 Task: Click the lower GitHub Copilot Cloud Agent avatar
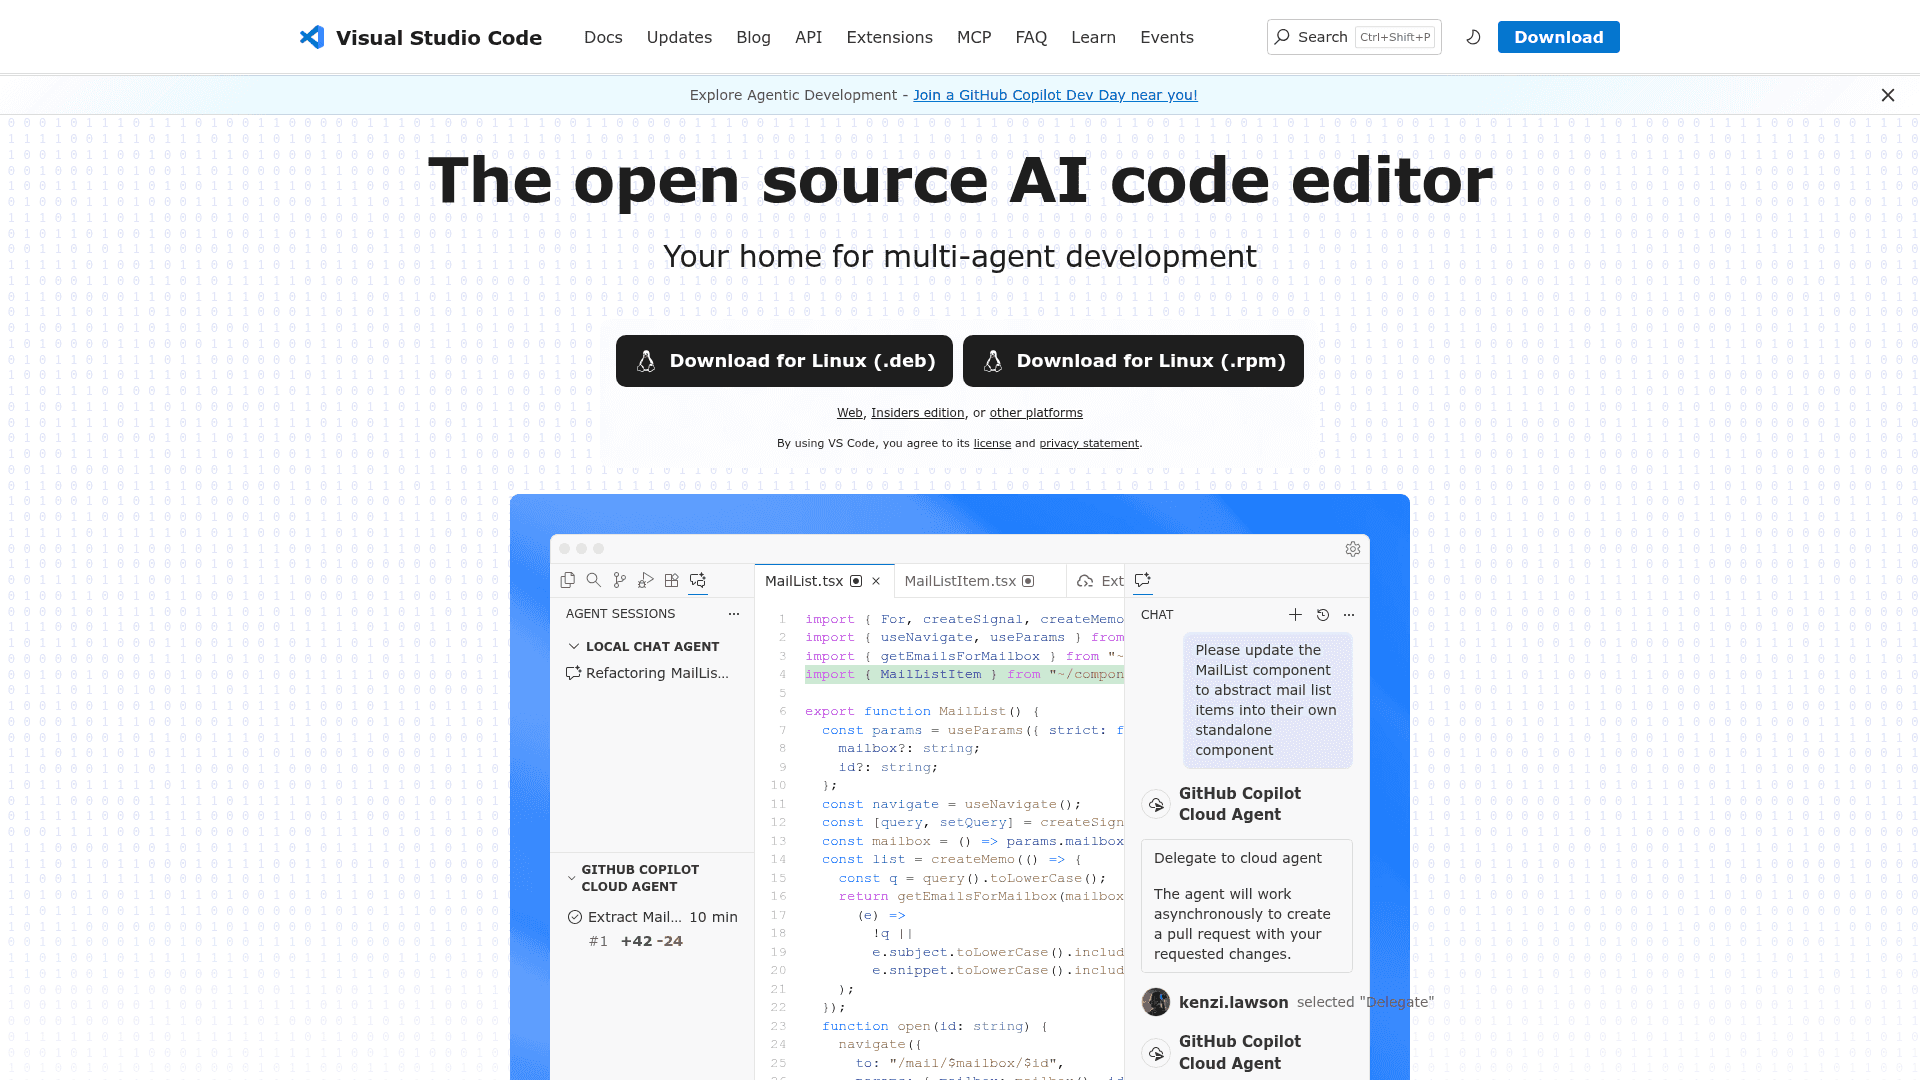(x=1156, y=1053)
